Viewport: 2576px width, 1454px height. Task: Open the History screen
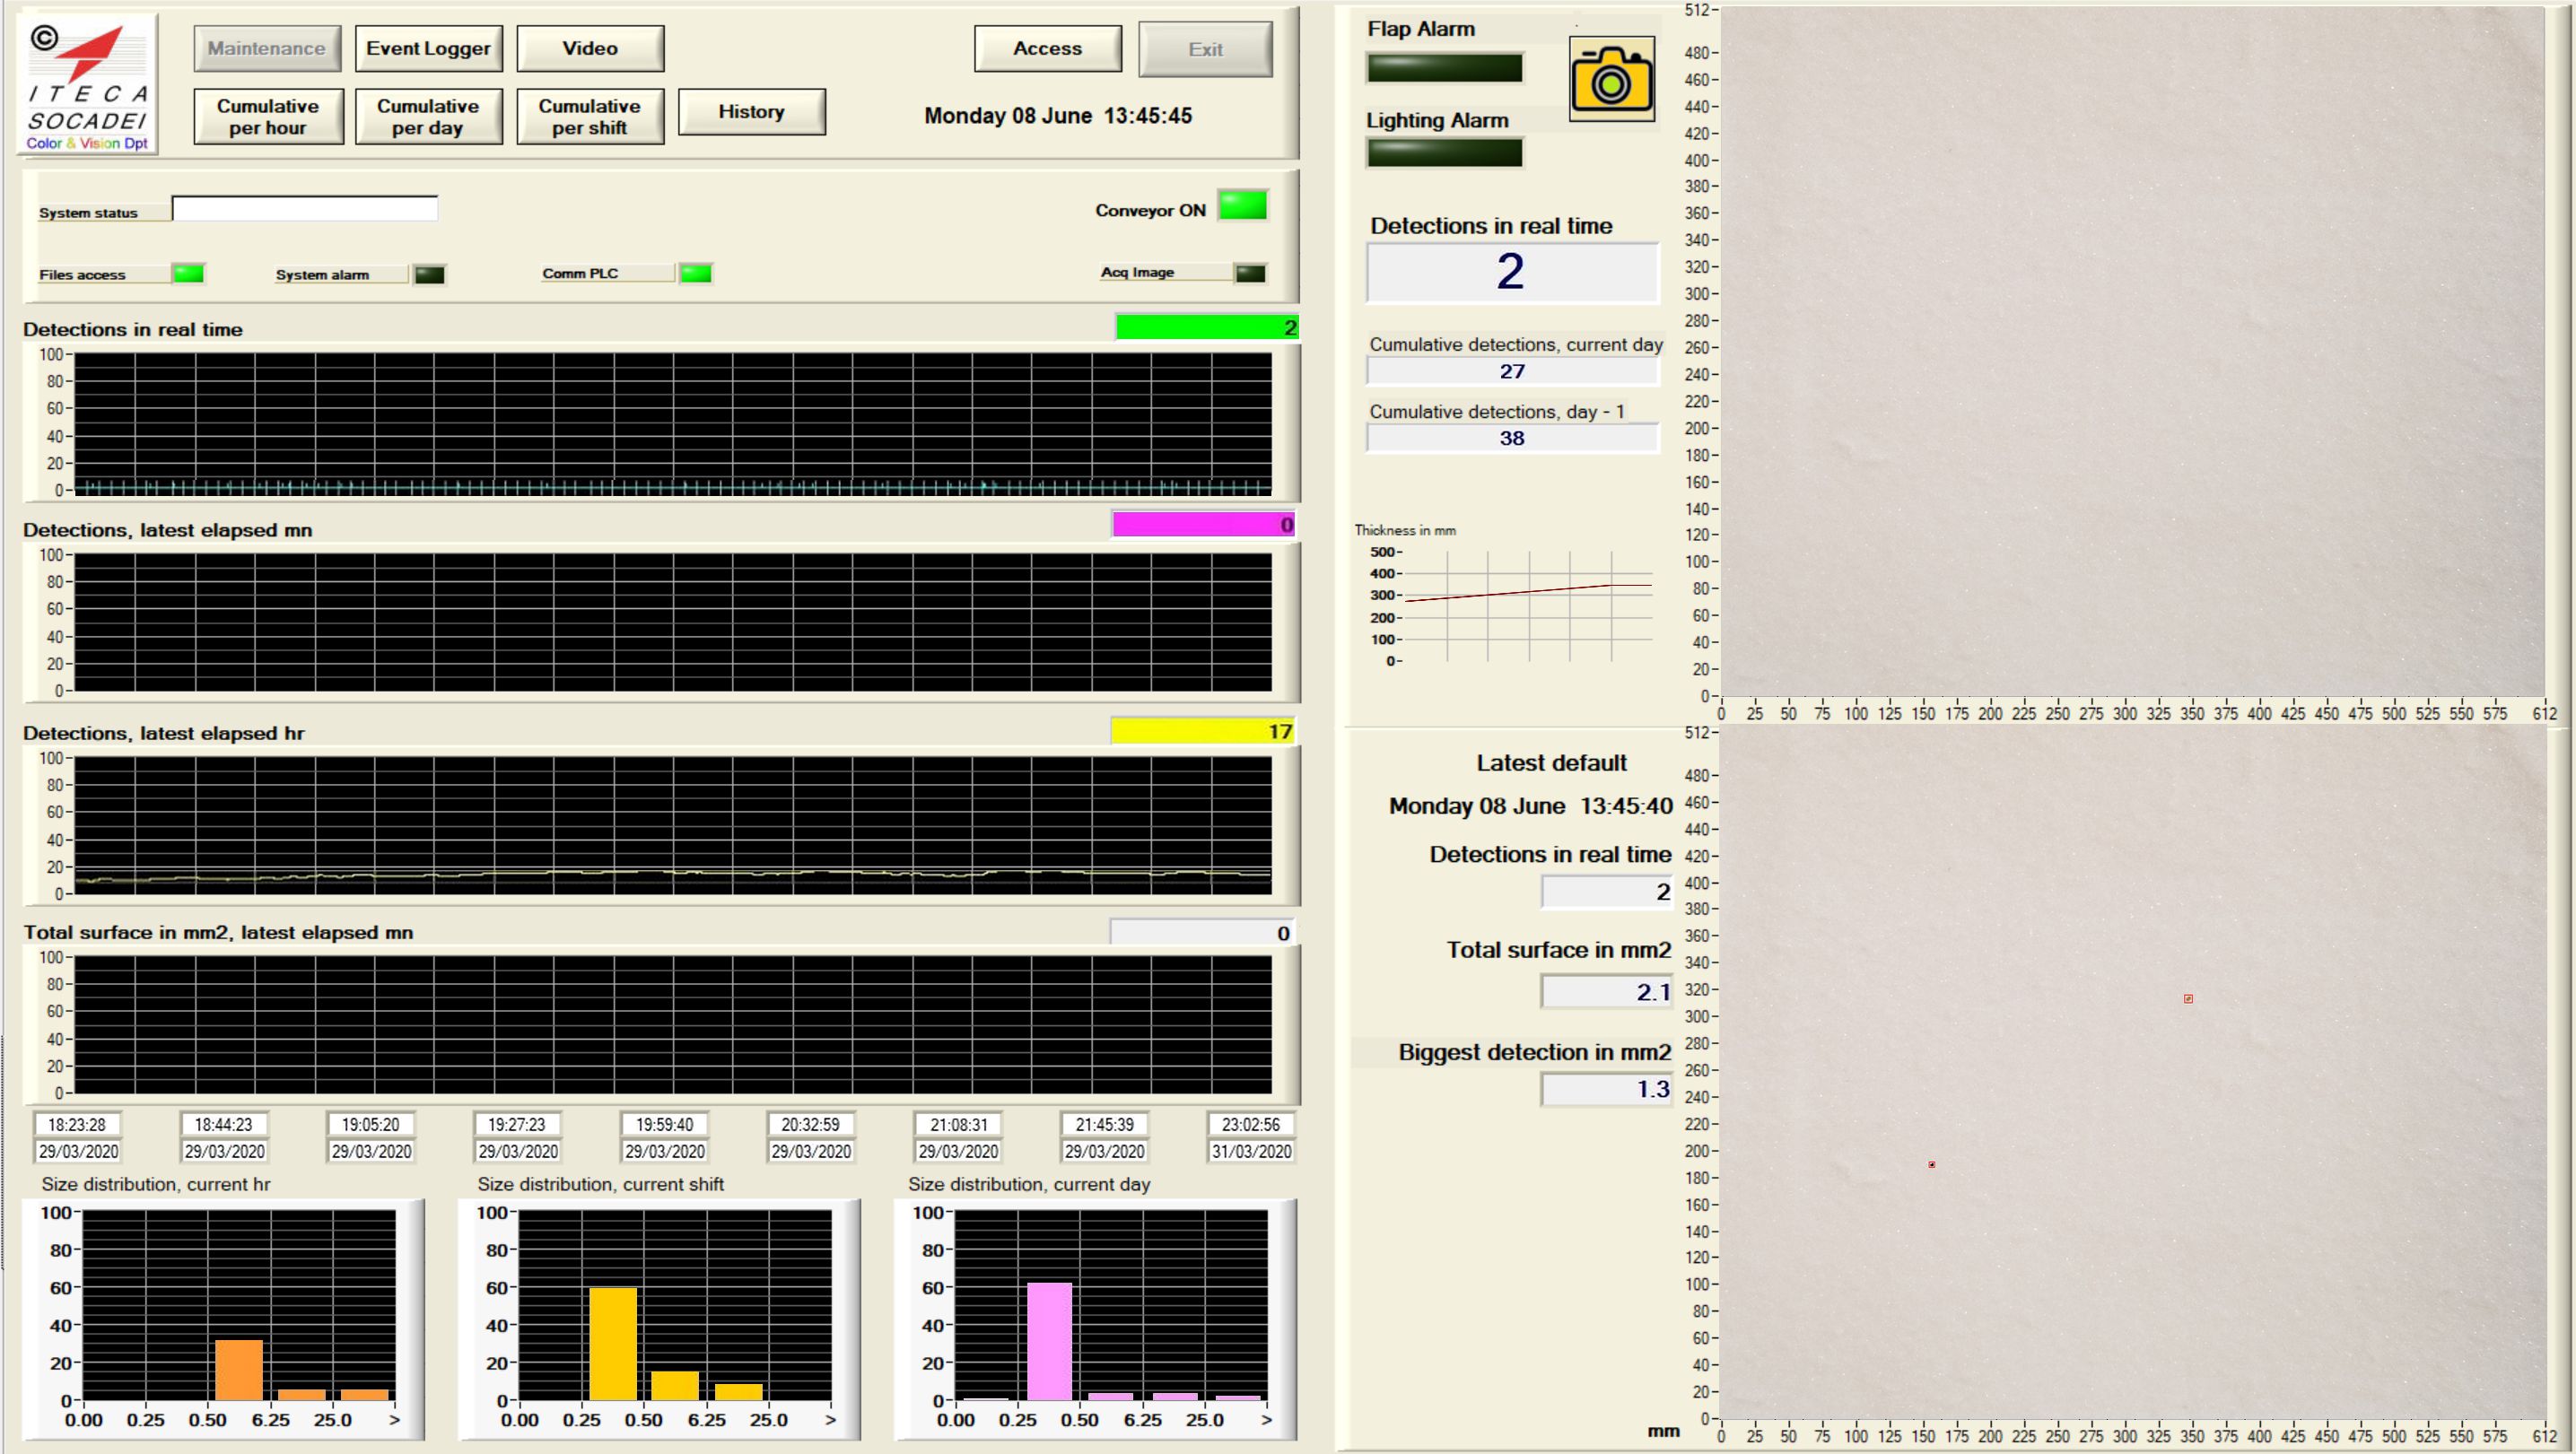pyautogui.click(x=751, y=112)
